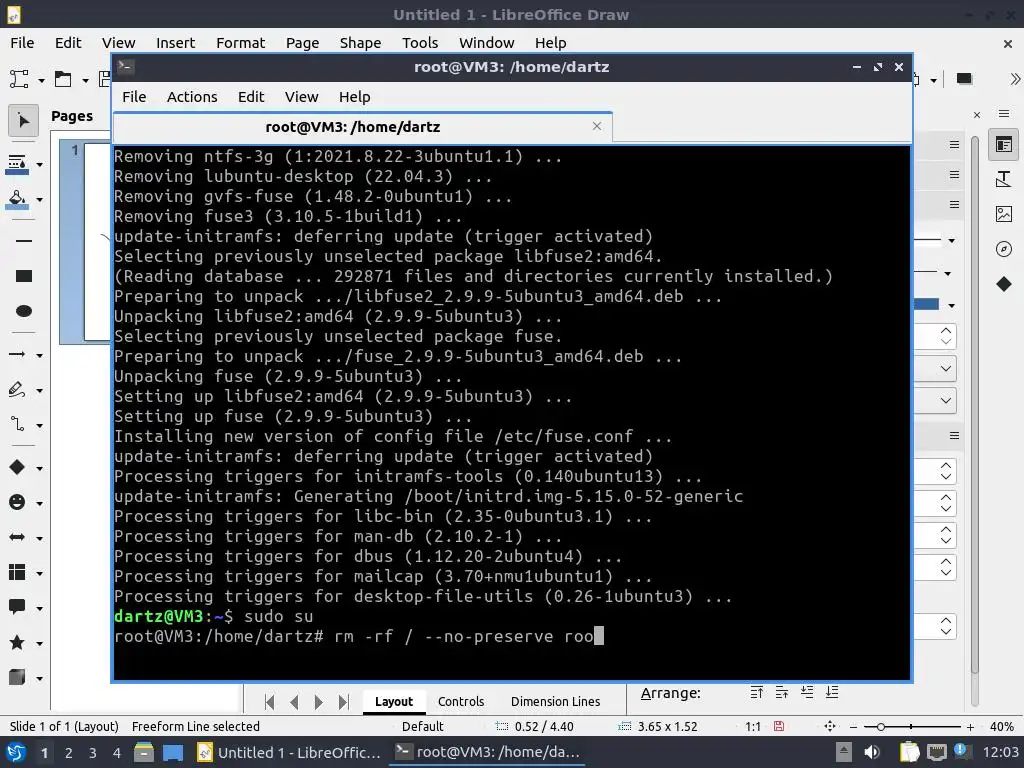
Task: Select the Layout layer tab
Action: [x=394, y=701]
